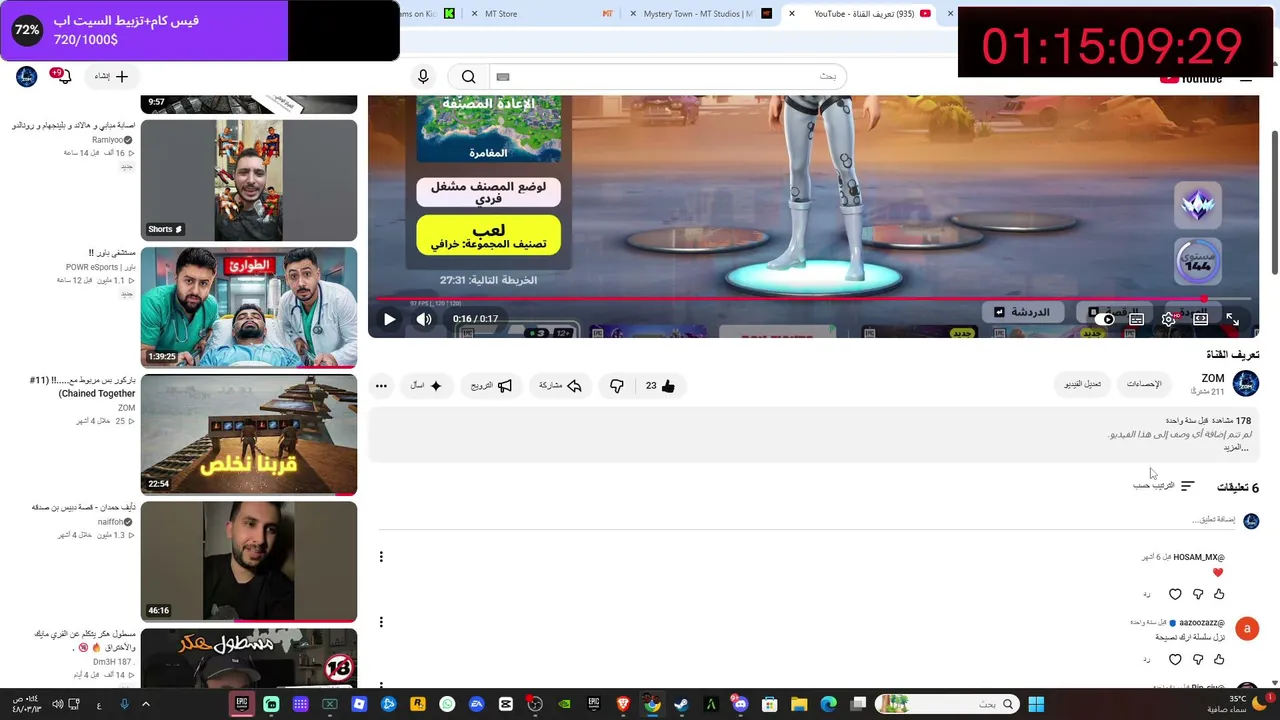Switch to theater mode in the player
The width and height of the screenshot is (1280, 720).
click(x=1201, y=319)
